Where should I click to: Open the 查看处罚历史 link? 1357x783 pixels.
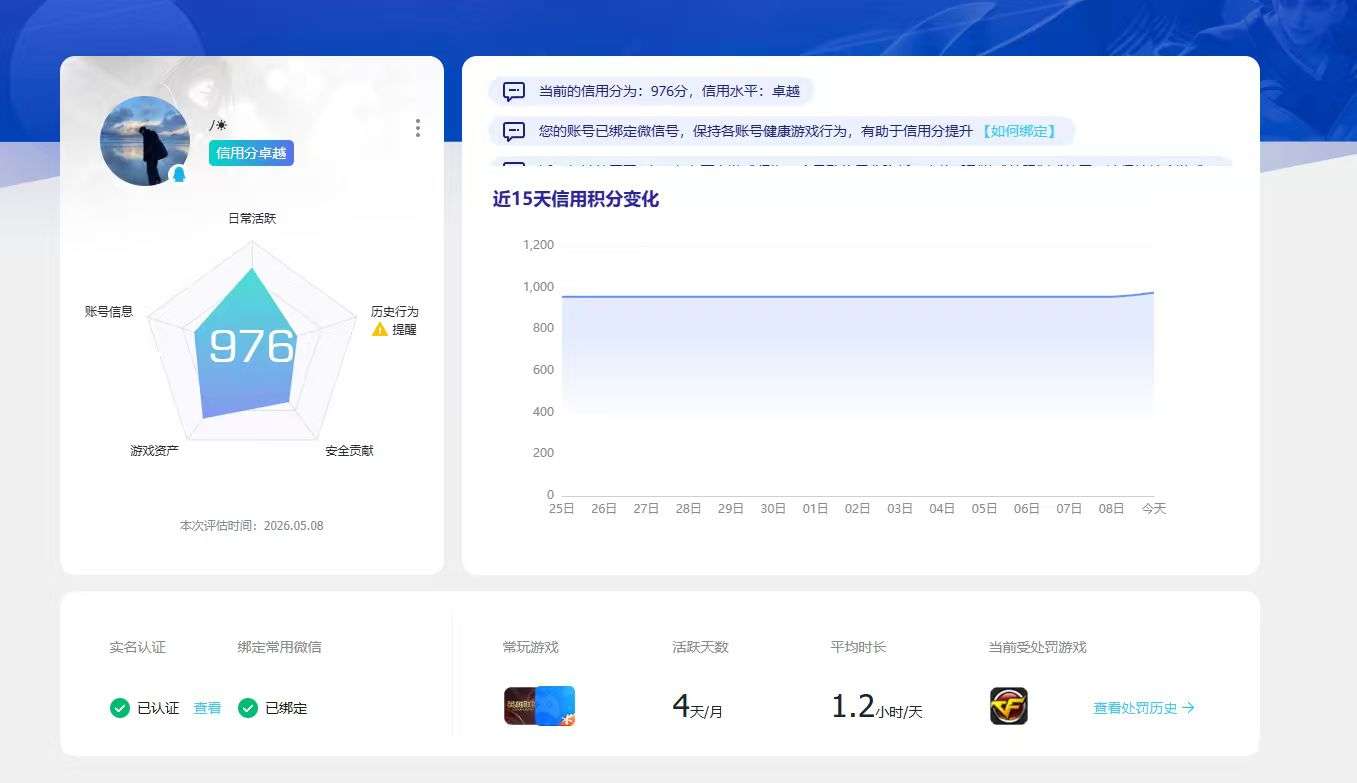tap(1144, 708)
